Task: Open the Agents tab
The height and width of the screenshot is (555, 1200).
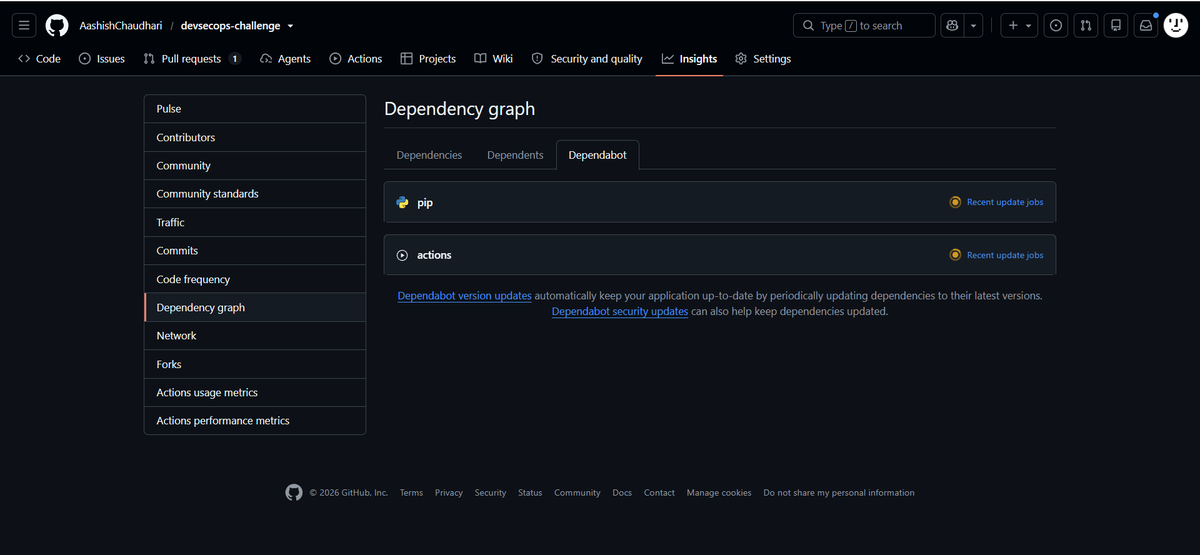Action: 285,59
